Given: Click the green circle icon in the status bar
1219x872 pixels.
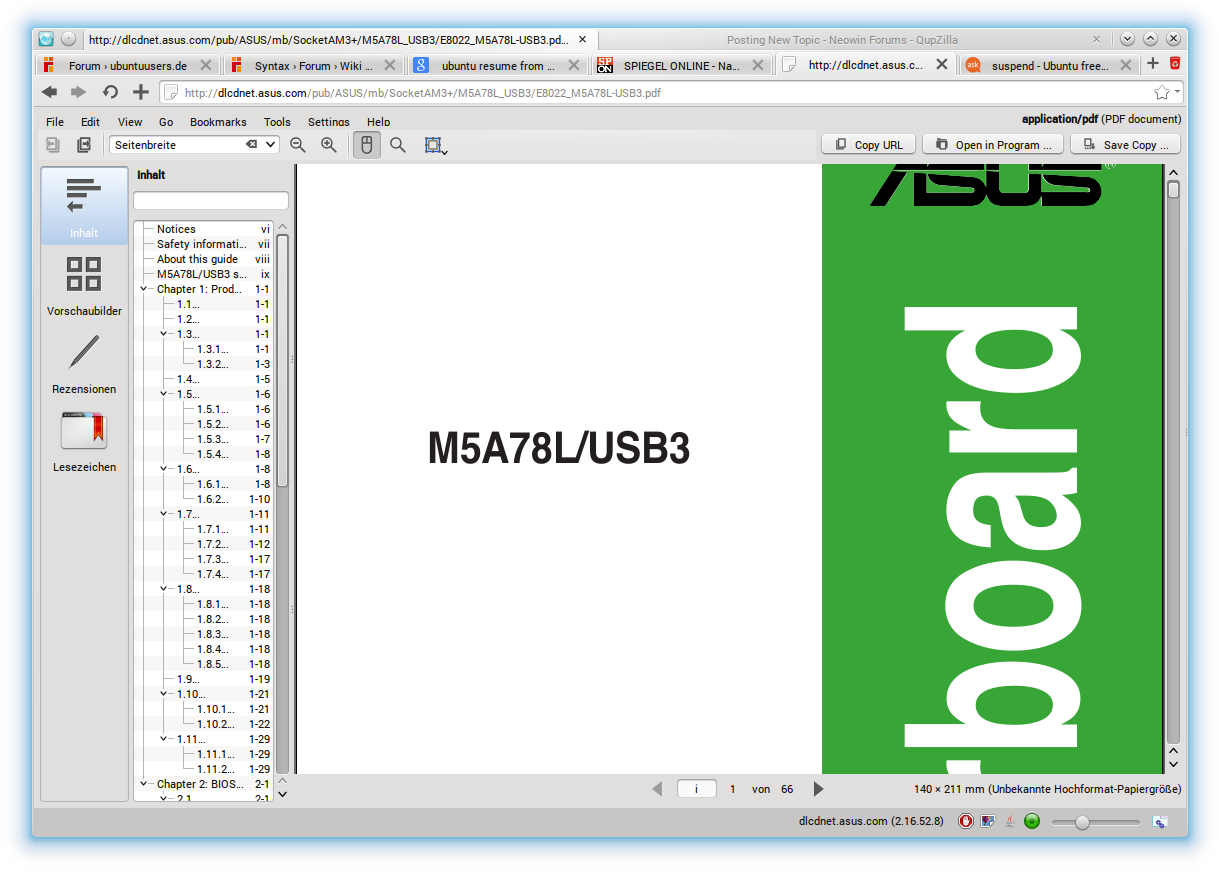Looking at the screenshot, I should coord(1032,821).
